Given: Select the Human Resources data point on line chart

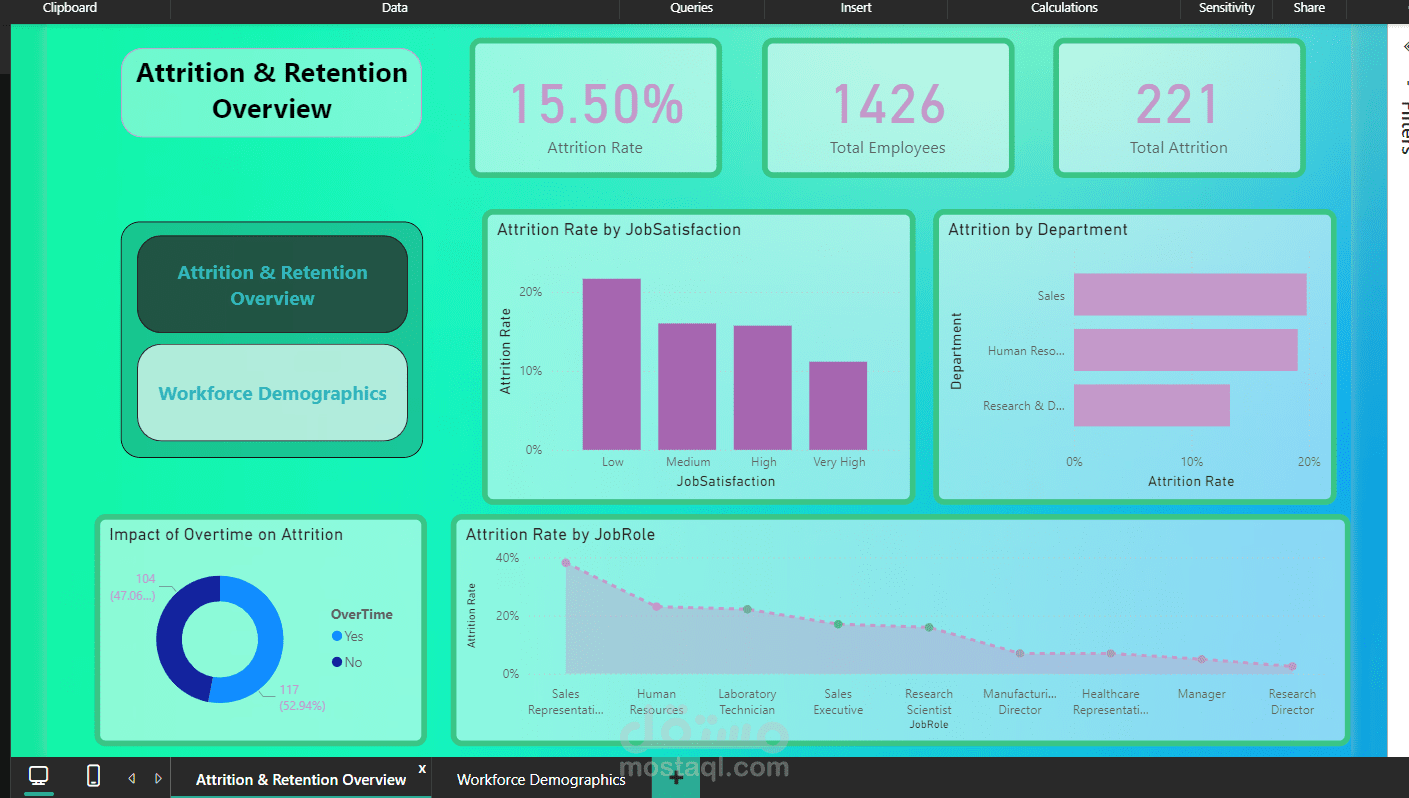Looking at the screenshot, I should [x=656, y=607].
